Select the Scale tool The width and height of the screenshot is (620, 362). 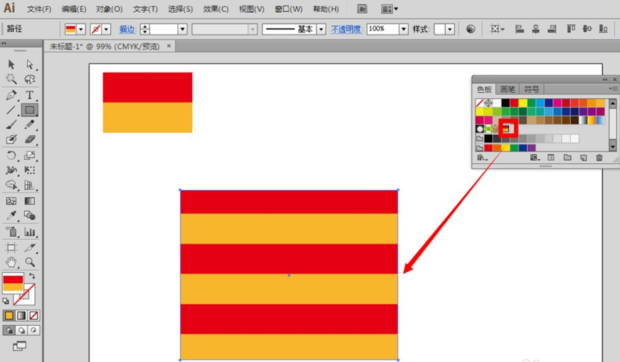30,155
